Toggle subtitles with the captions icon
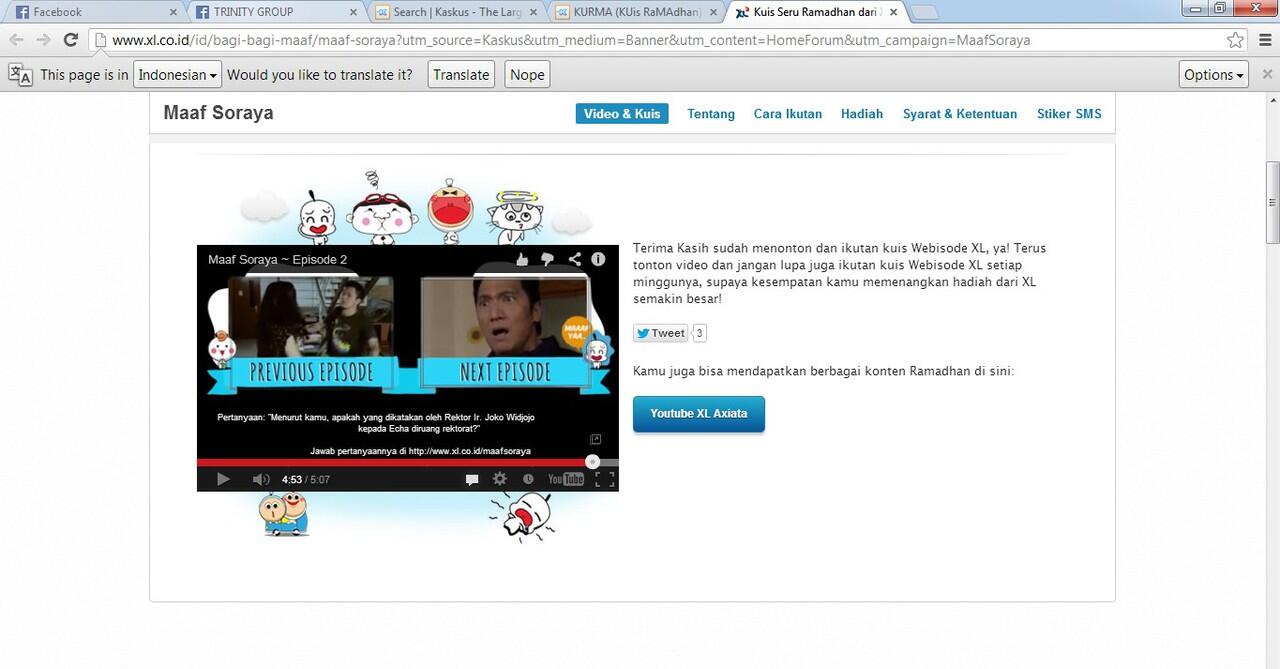 pyautogui.click(x=471, y=478)
